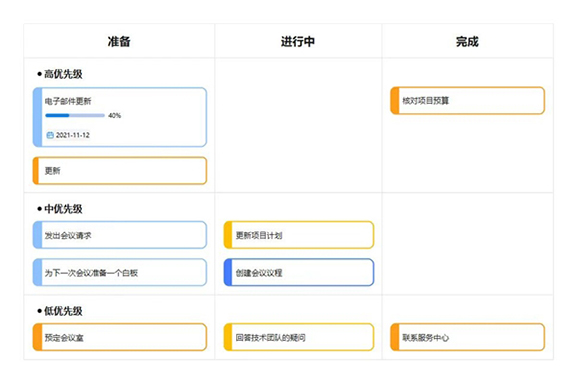Click the 40% progress bar

click(x=75, y=115)
